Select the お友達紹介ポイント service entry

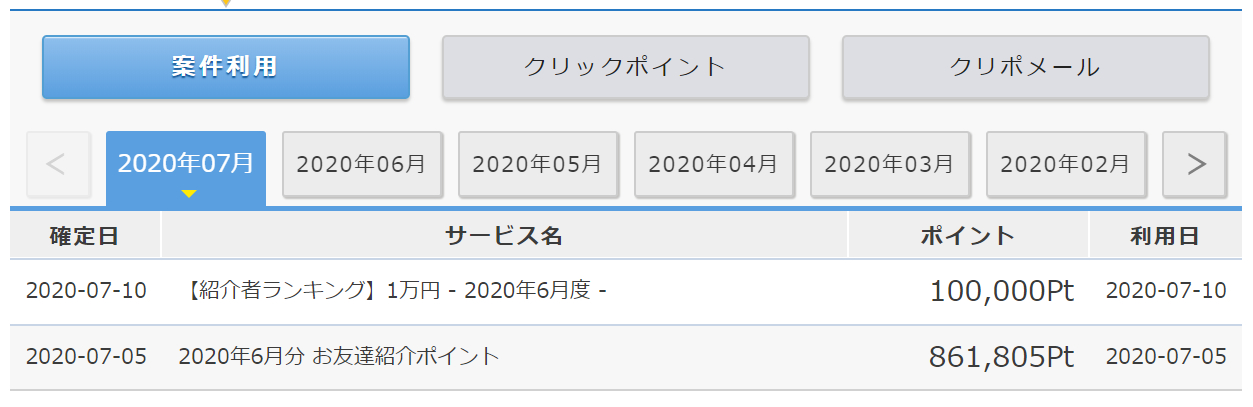(x=338, y=356)
